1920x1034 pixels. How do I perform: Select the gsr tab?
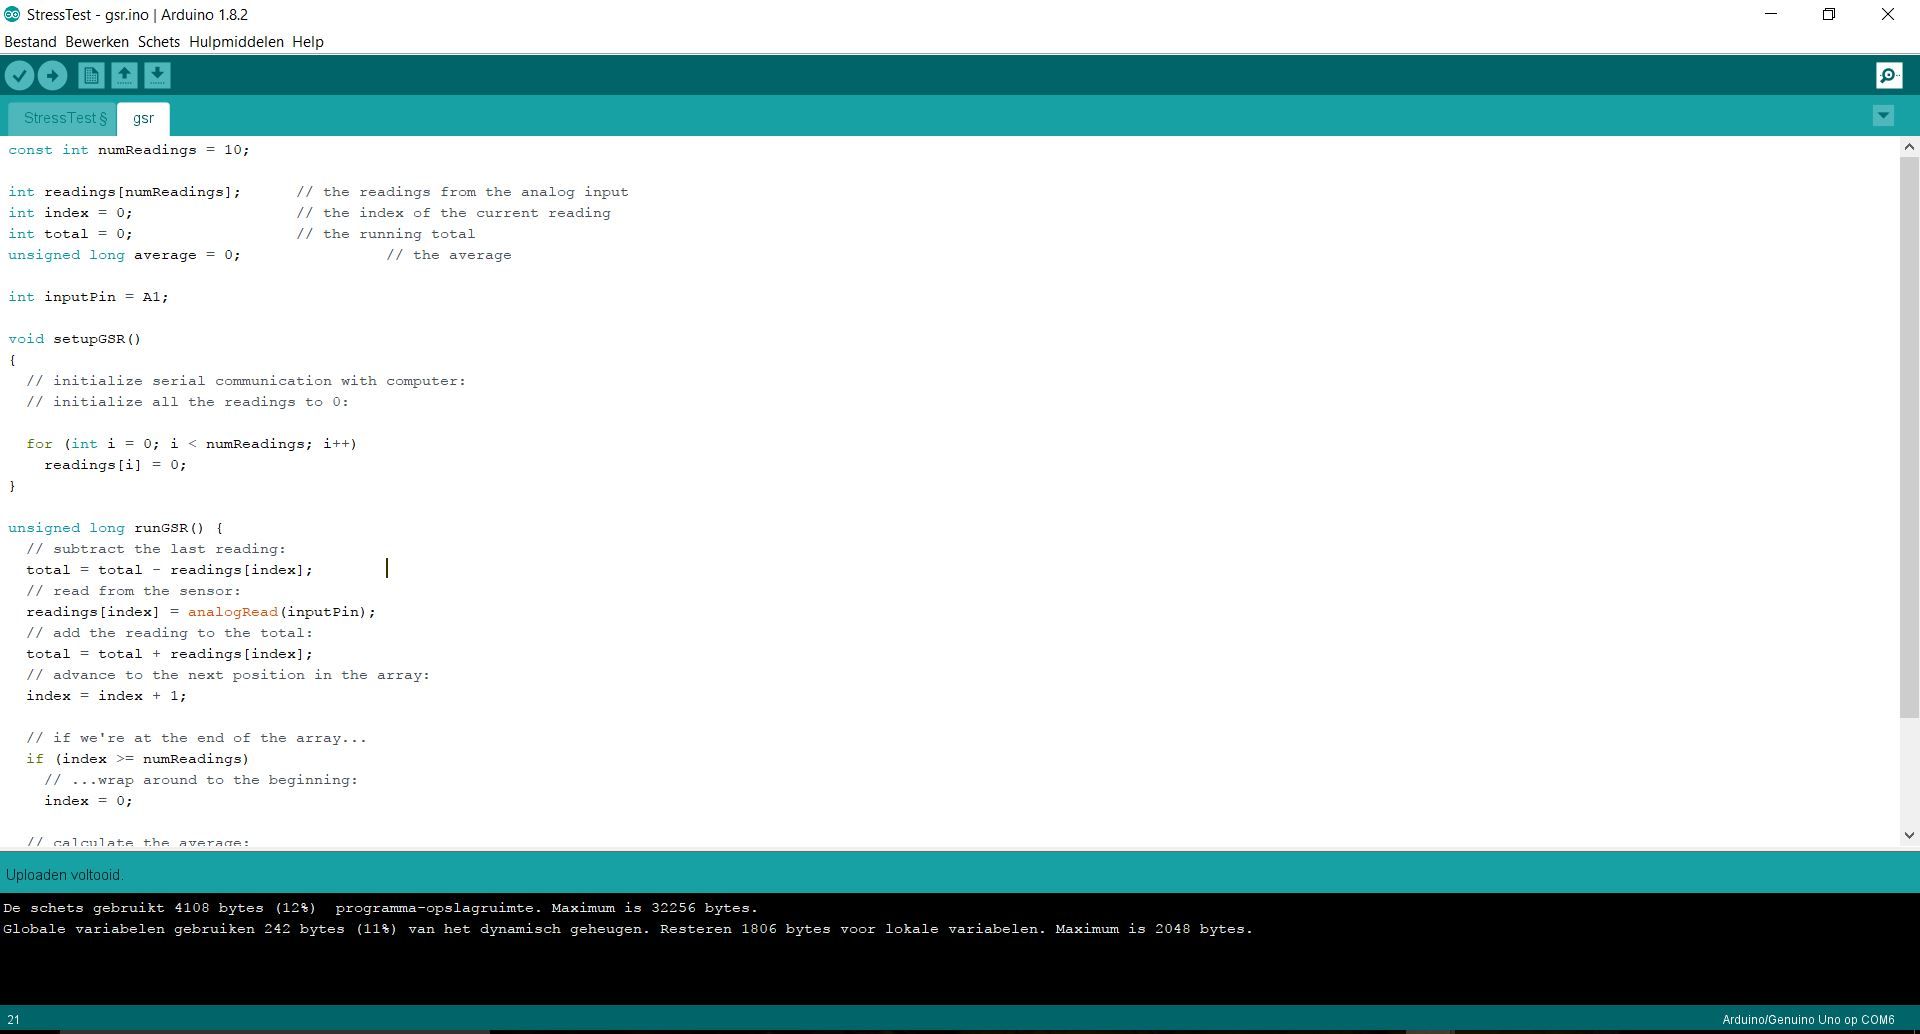[143, 118]
